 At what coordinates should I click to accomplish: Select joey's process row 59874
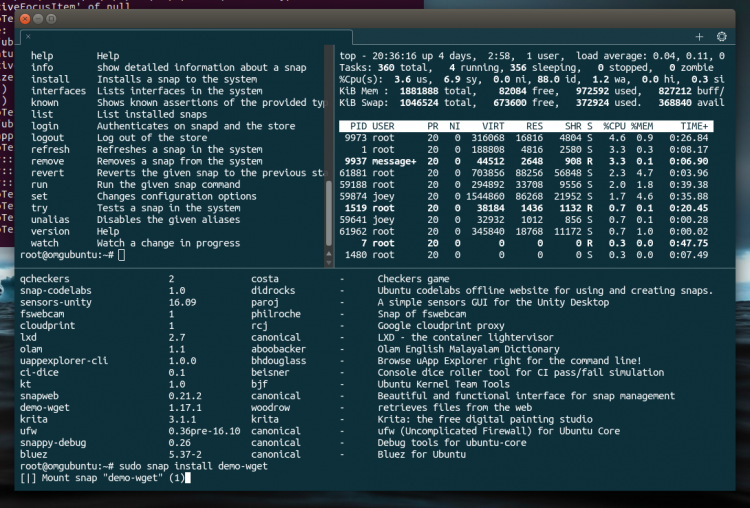pos(526,197)
